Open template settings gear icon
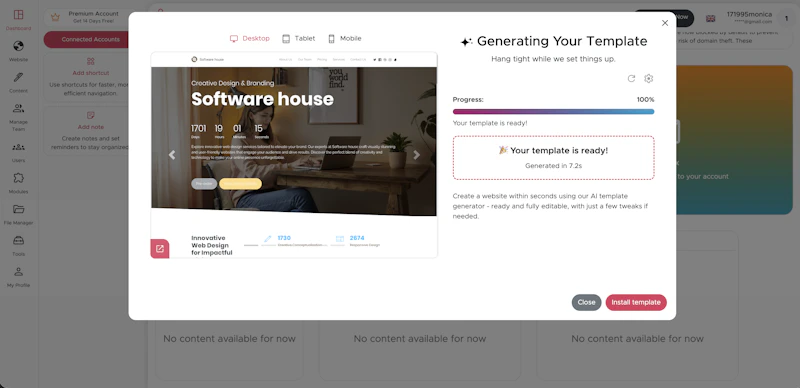This screenshot has height=388, width=800. (x=648, y=79)
